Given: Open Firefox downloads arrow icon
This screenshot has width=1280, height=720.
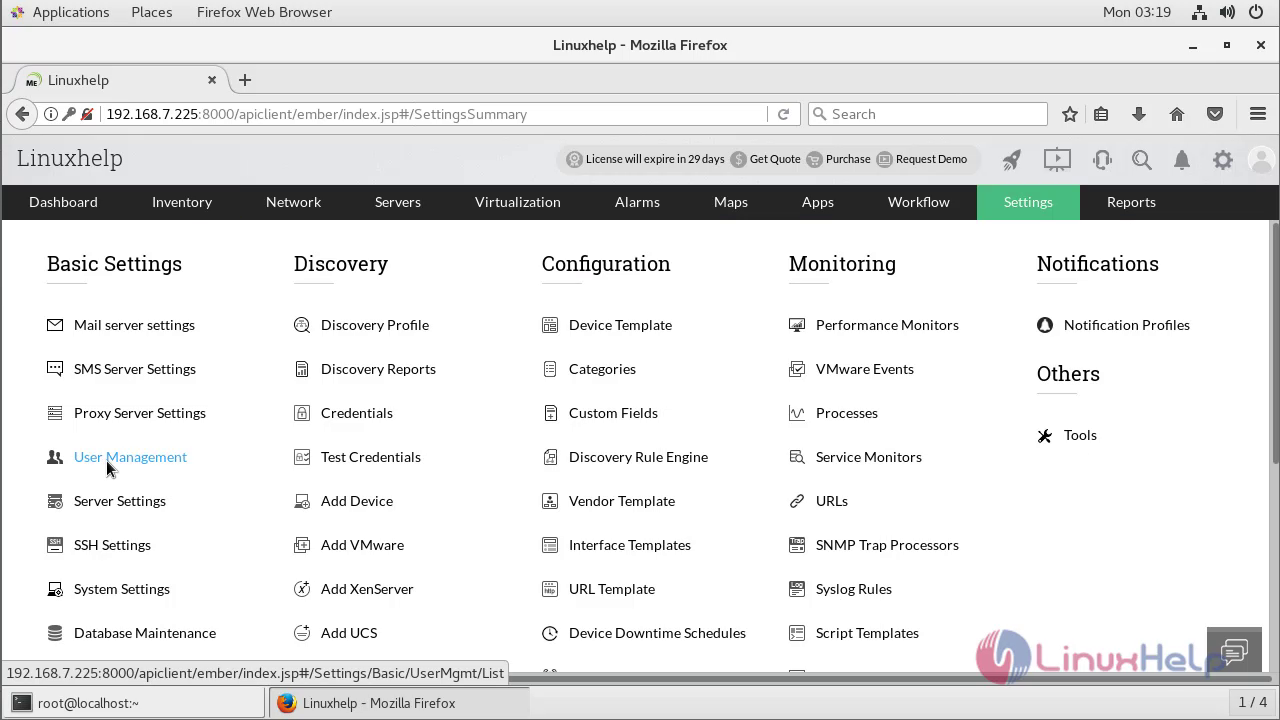Looking at the screenshot, I should pos(1139,114).
